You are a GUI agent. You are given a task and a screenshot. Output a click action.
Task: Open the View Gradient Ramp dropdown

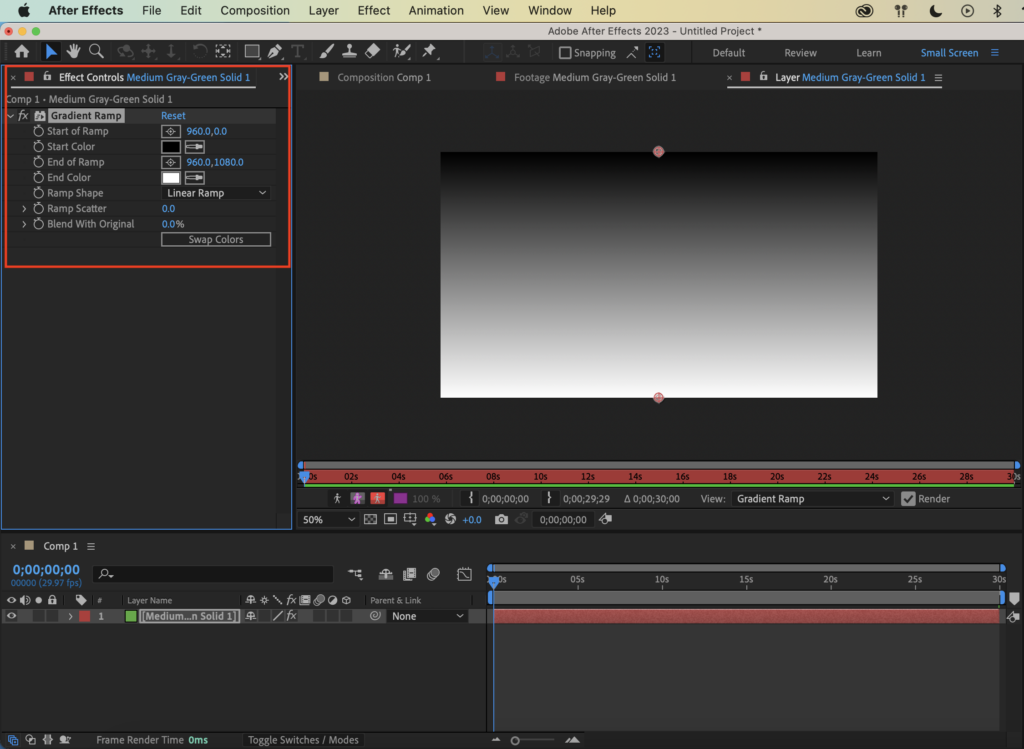click(812, 499)
